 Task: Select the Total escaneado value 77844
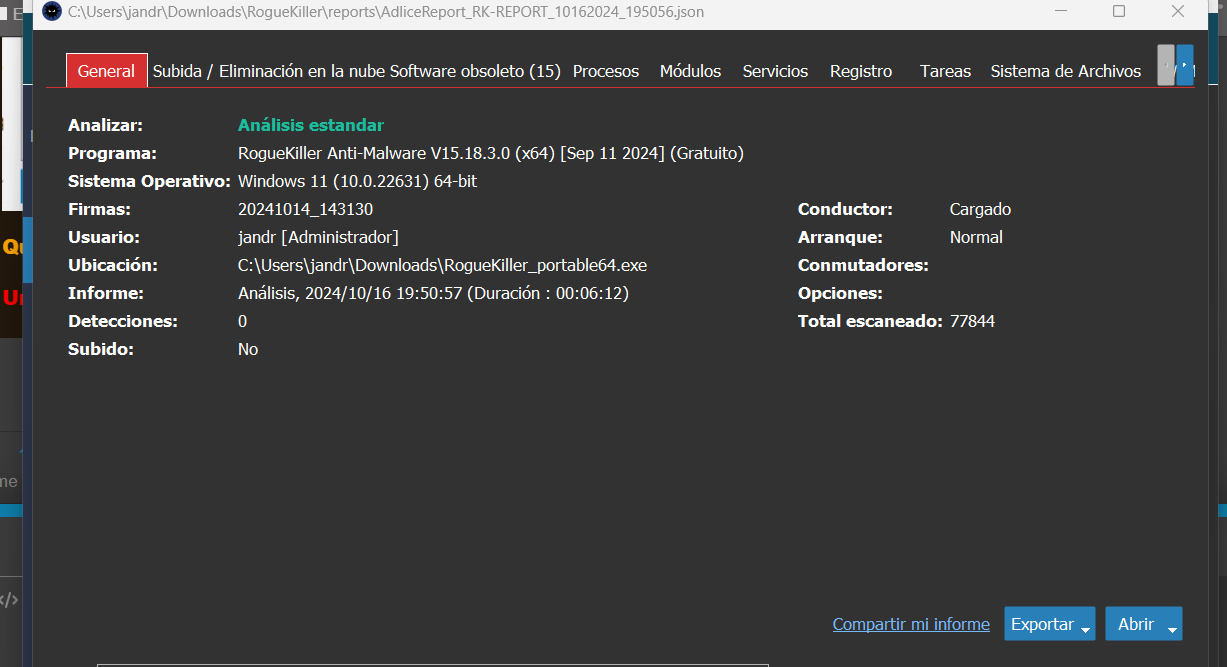972,321
